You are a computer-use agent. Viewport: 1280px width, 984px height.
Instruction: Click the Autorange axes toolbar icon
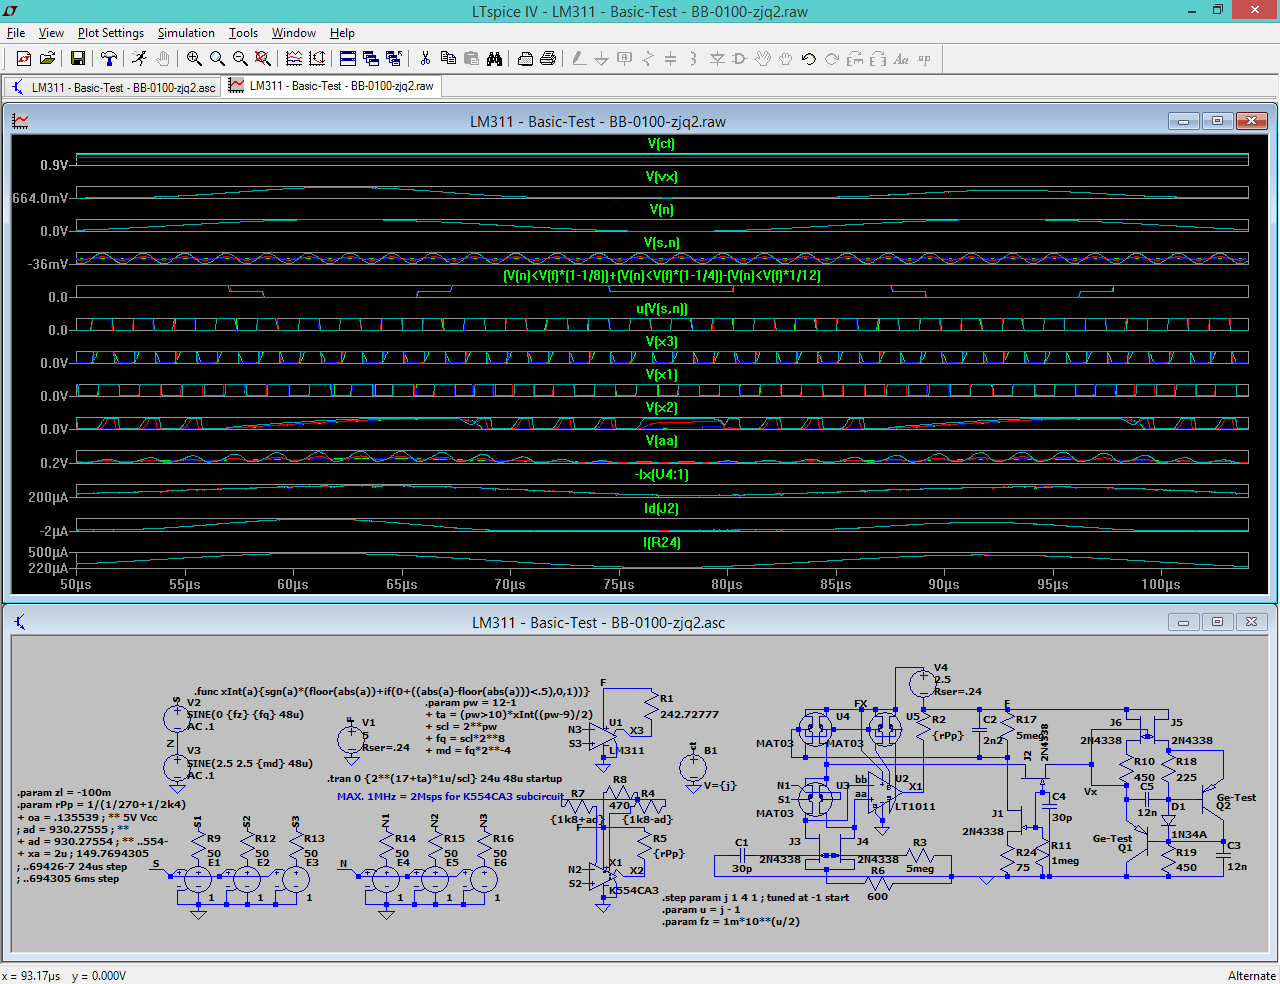coord(317,59)
